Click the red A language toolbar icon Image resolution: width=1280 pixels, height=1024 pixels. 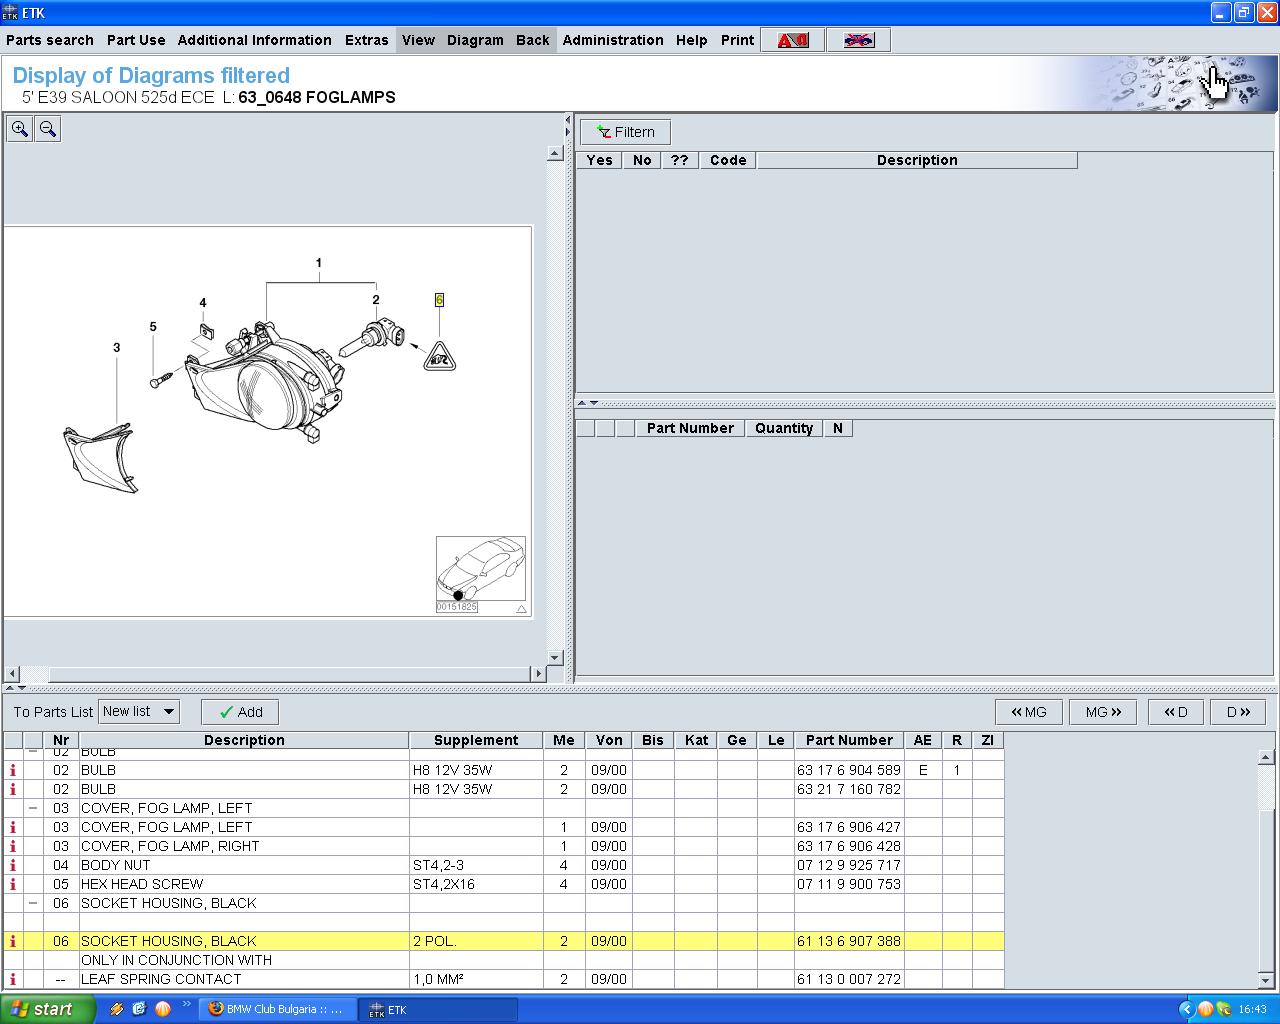point(793,40)
